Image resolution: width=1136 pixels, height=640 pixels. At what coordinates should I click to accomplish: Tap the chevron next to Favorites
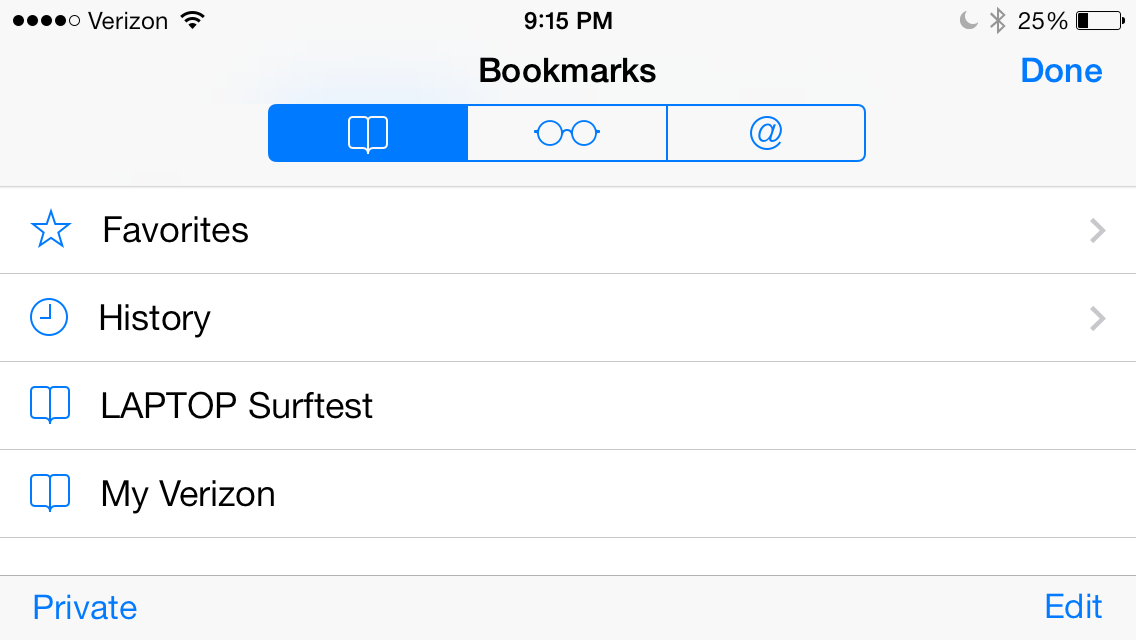1097,230
